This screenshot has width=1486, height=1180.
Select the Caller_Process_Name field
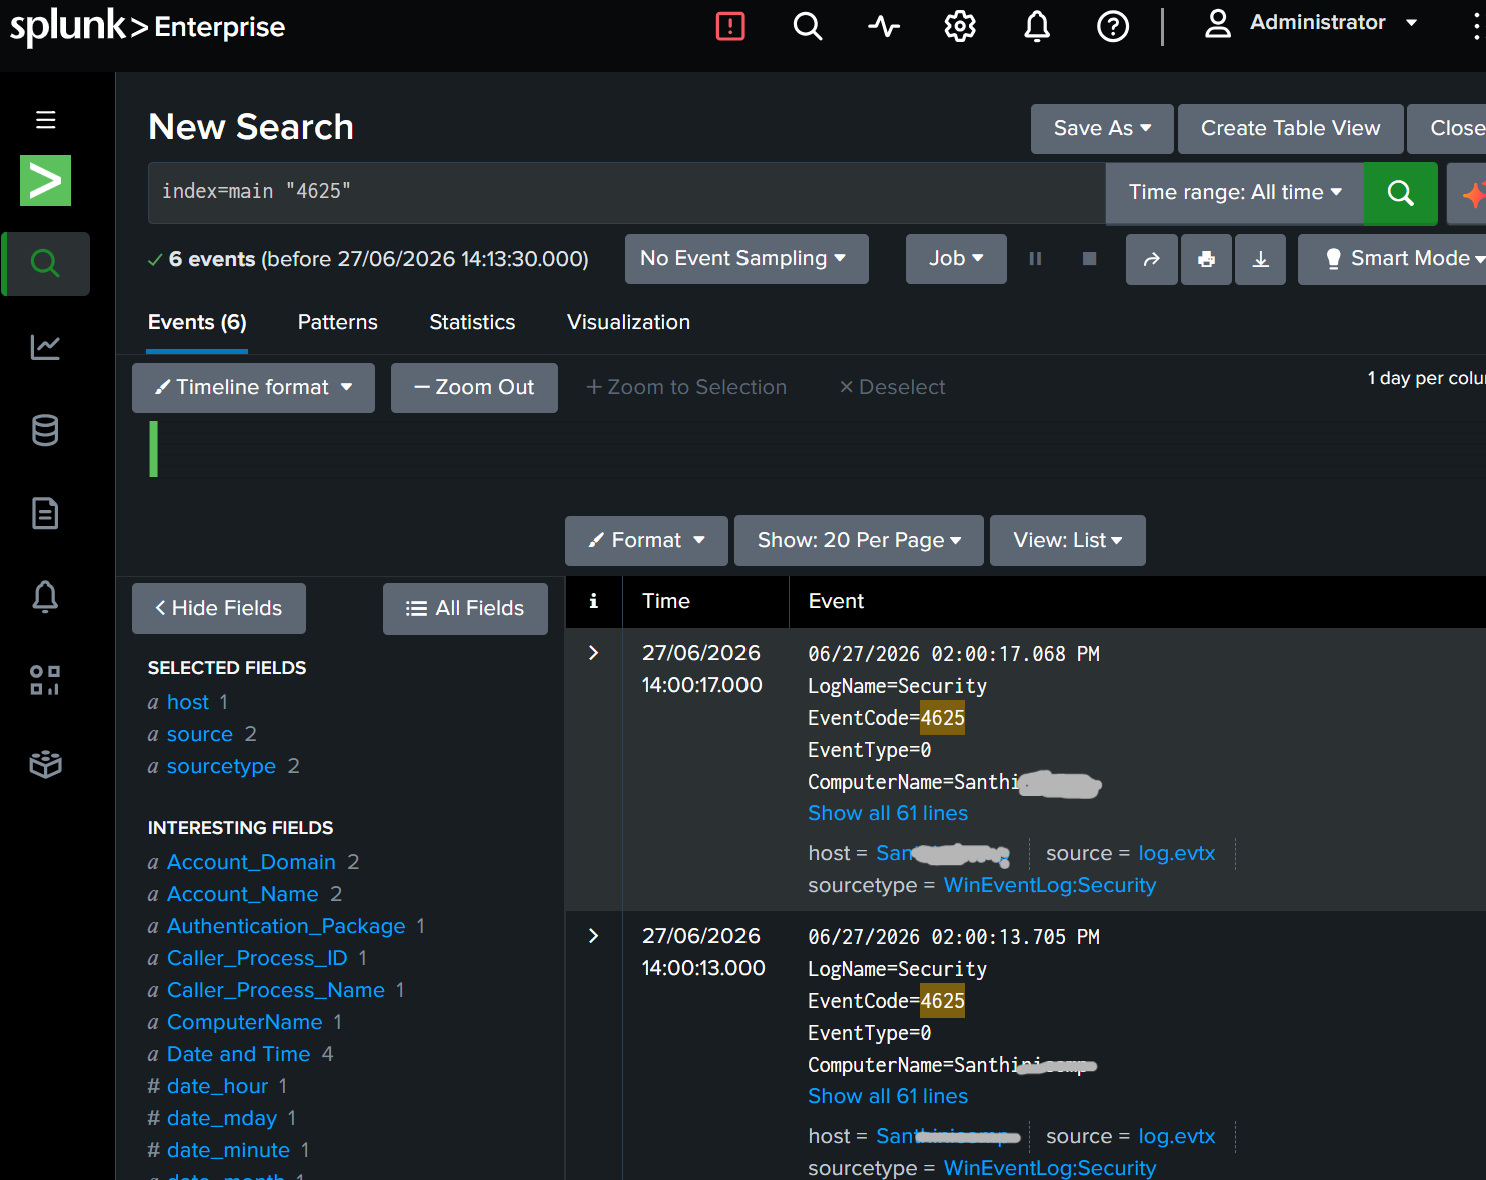276,990
